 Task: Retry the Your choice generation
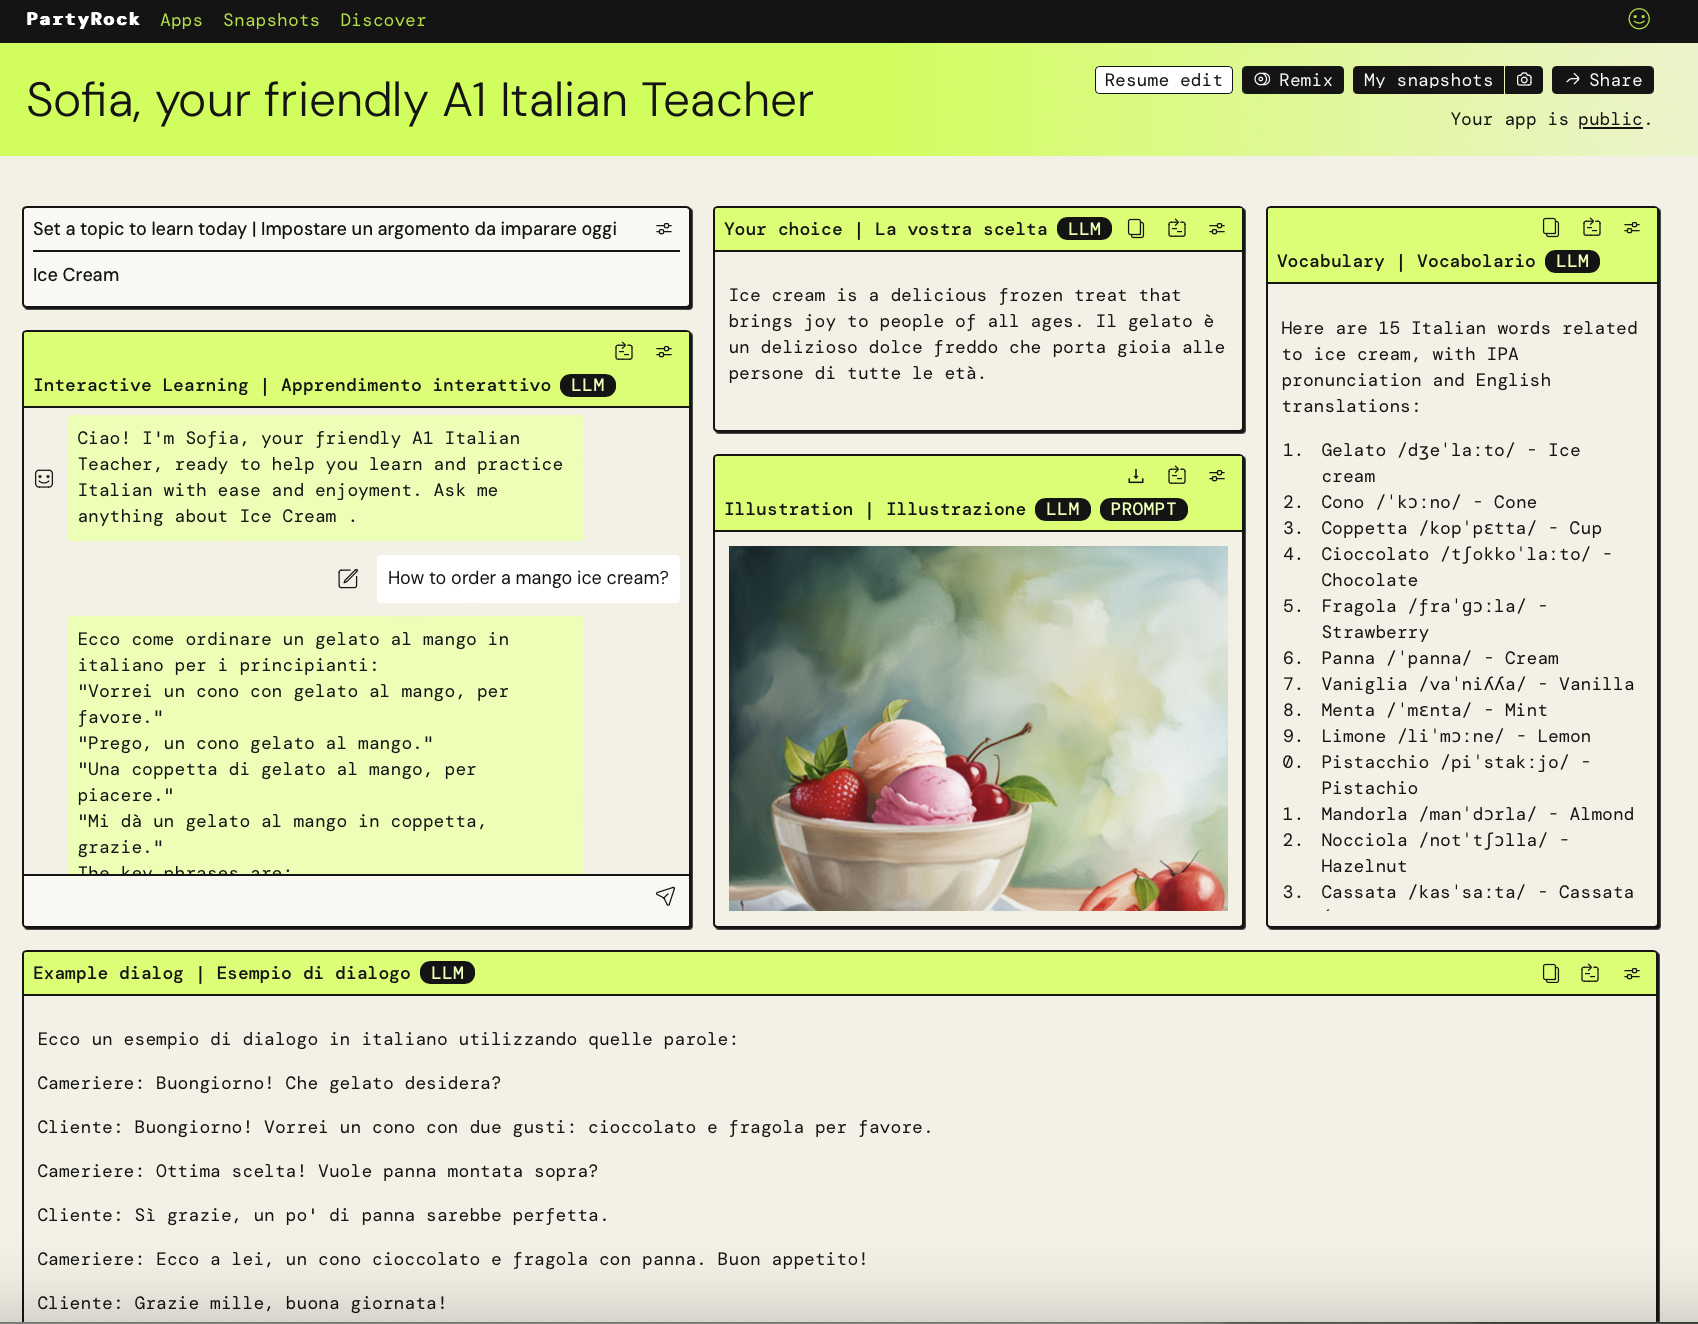tap(1177, 228)
